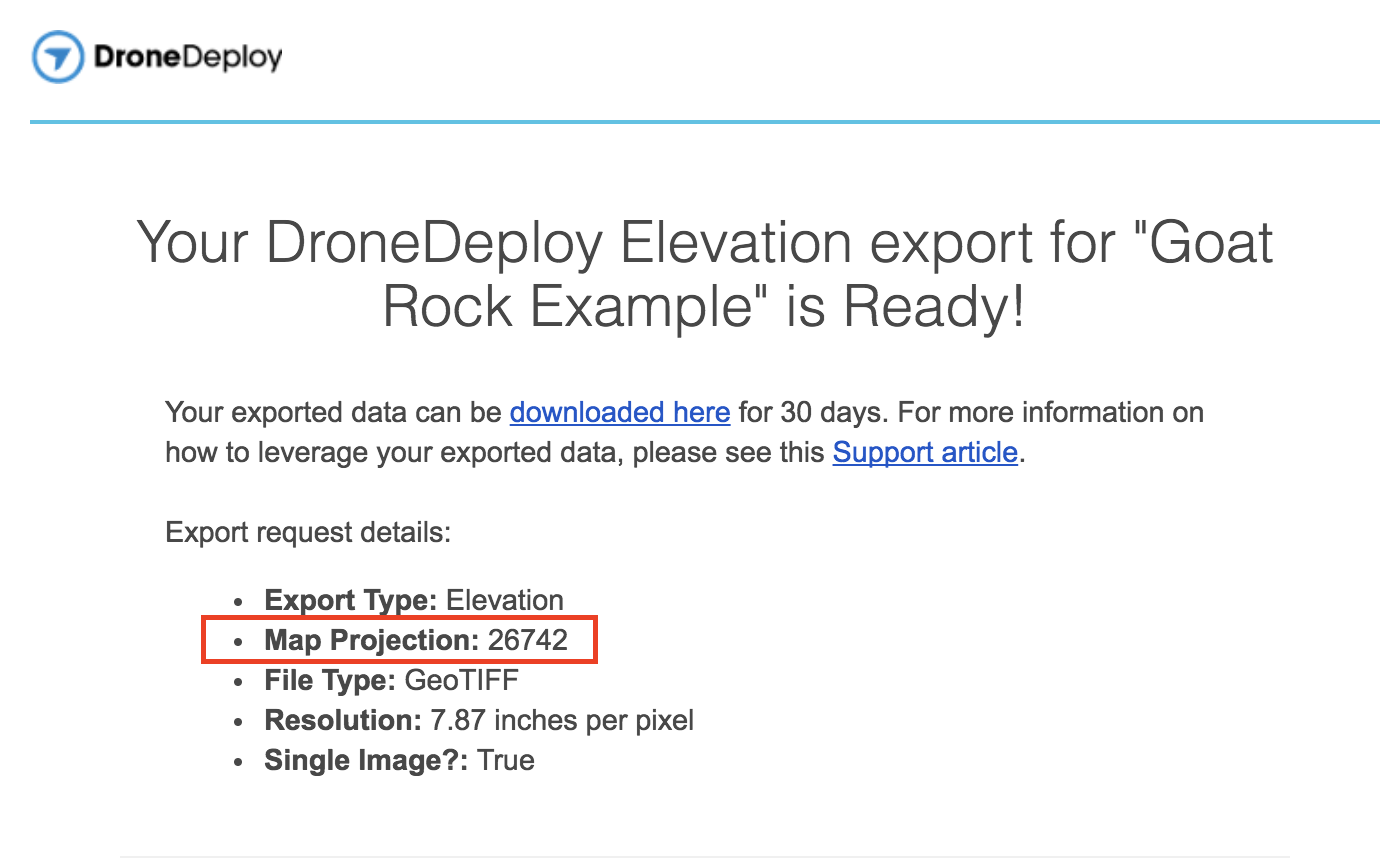This screenshot has width=1392, height=866.
Task: Open the "downloaded here" link
Action: click(x=620, y=412)
